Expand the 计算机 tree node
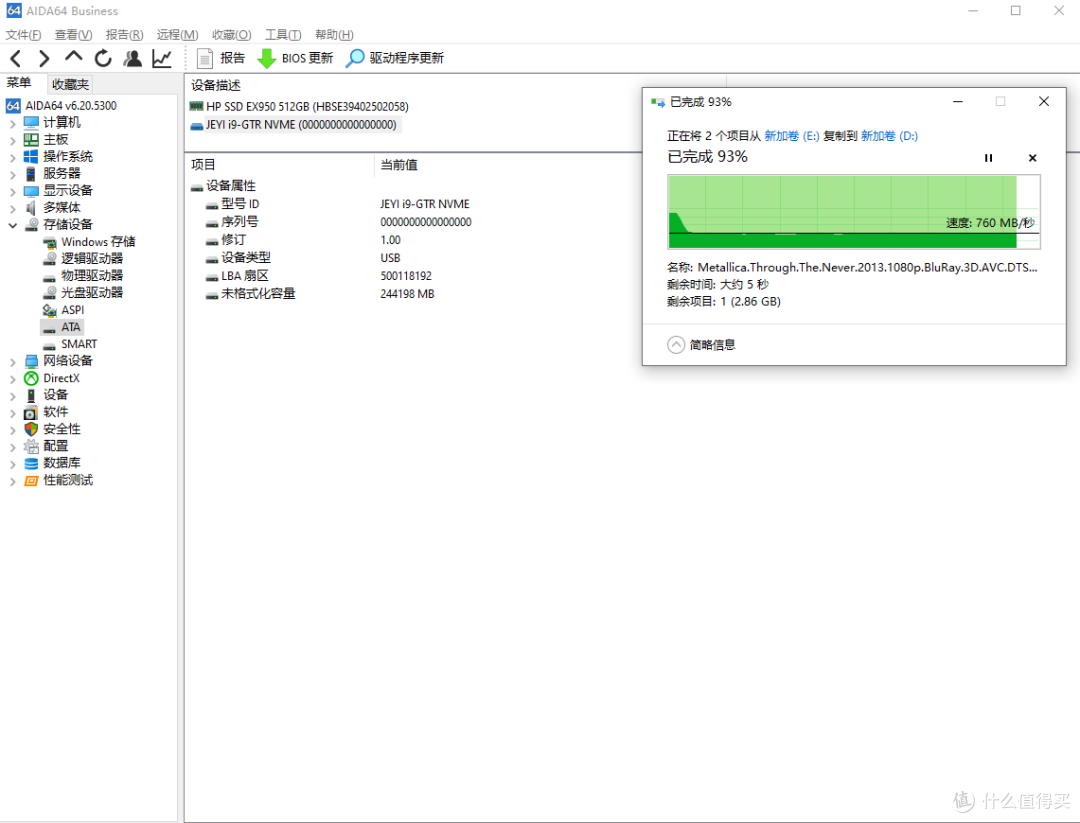1080x823 pixels. [12, 123]
